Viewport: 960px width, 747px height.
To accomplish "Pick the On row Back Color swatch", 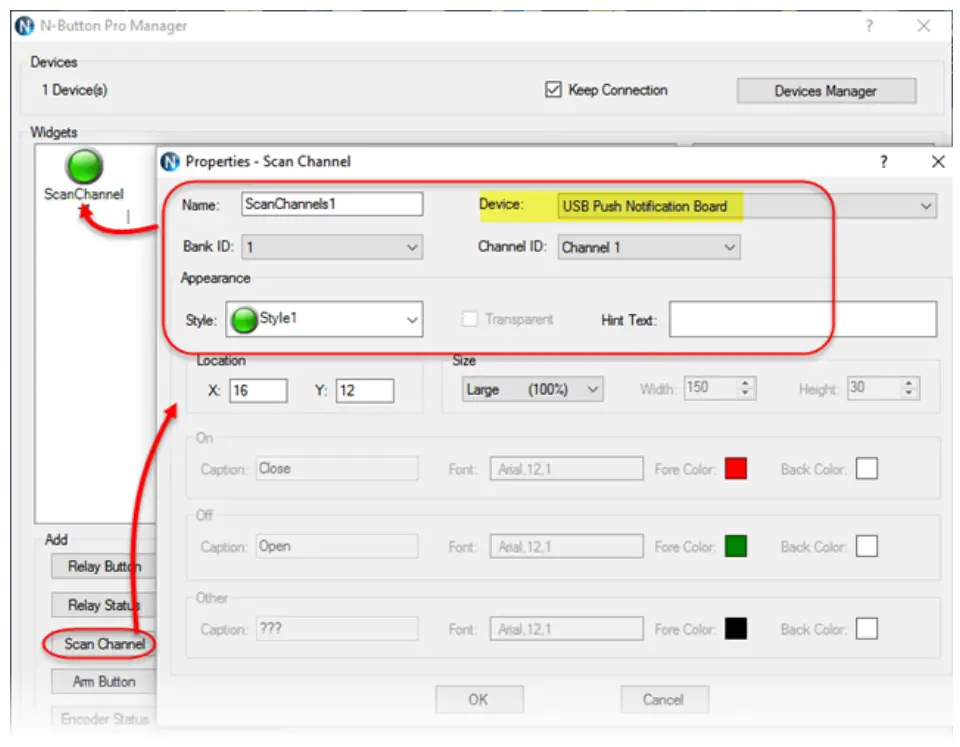I will pos(866,469).
